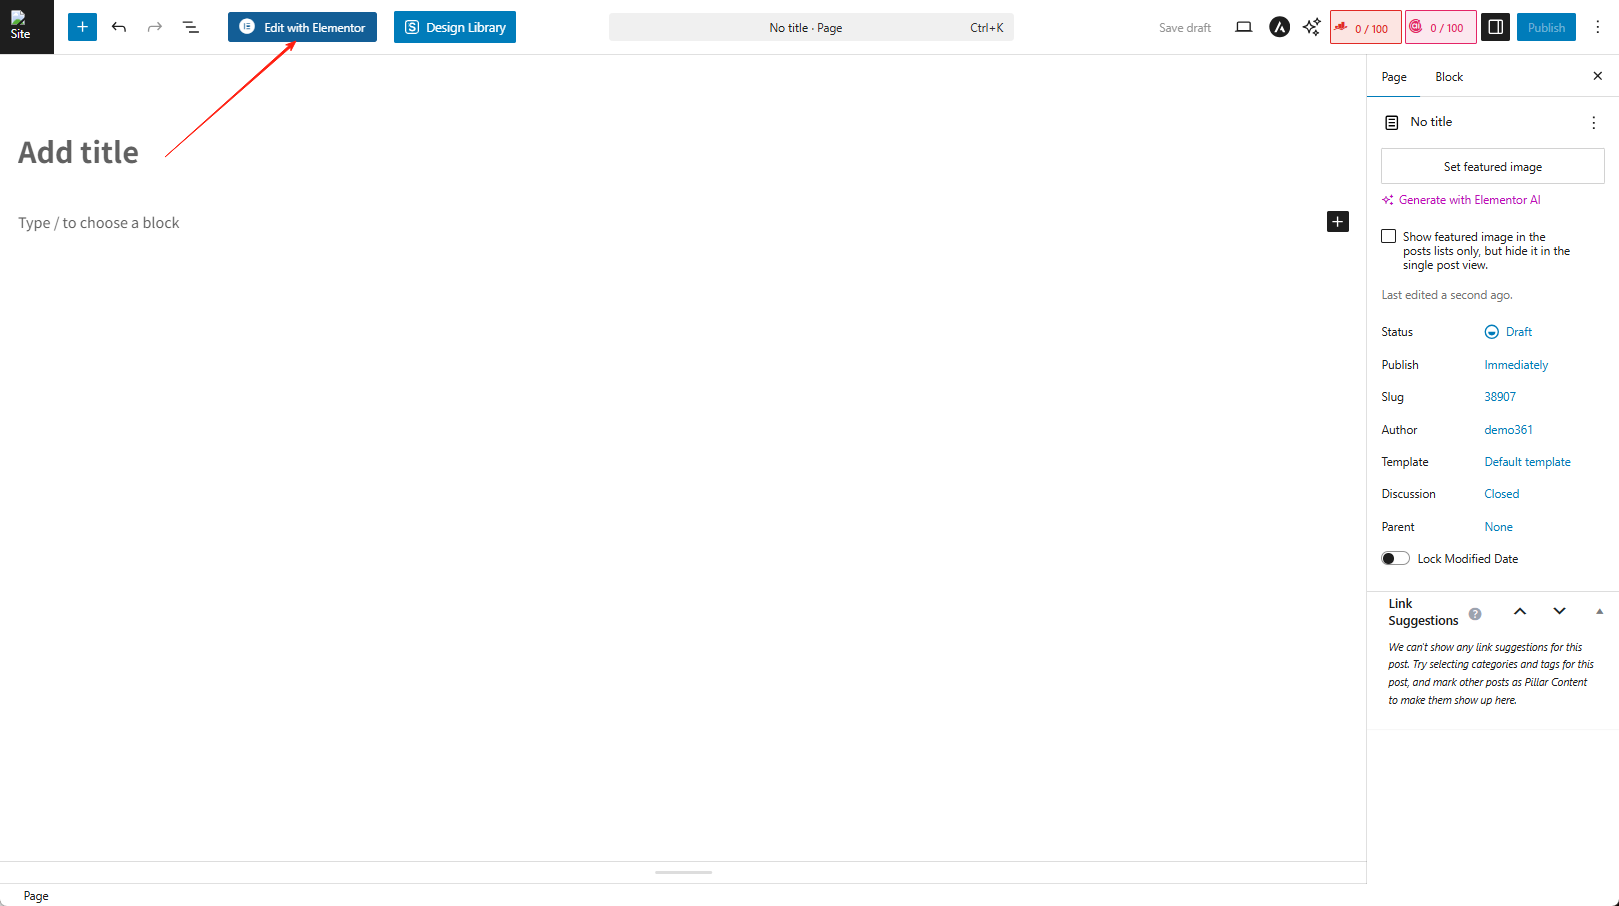Open the editor options three-dot menu
Screen dimensions: 1619x906
coord(1597,27)
